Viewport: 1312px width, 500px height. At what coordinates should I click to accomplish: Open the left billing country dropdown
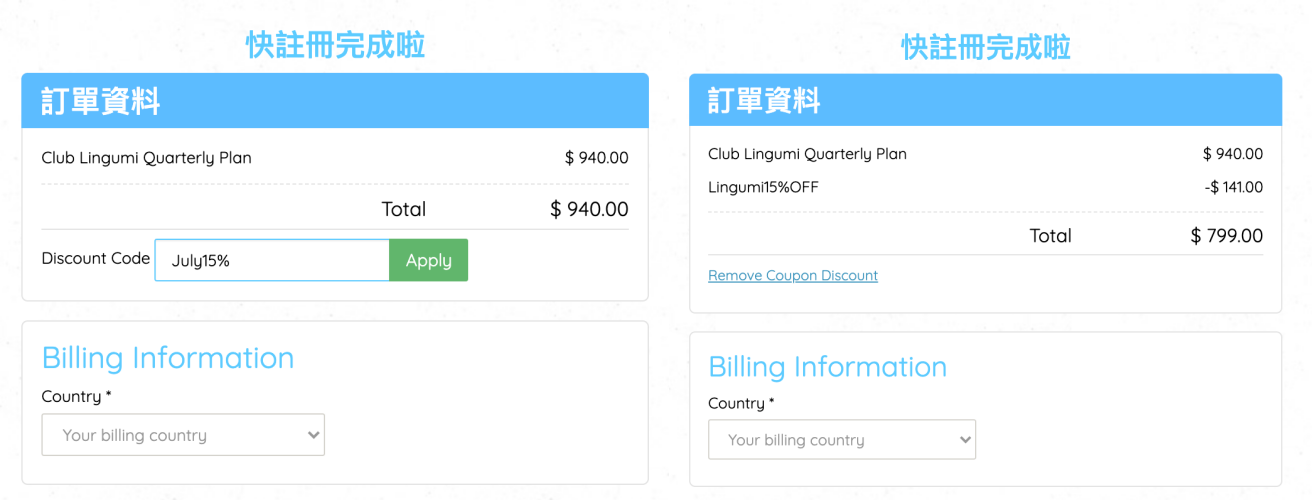pyautogui.click(x=183, y=435)
